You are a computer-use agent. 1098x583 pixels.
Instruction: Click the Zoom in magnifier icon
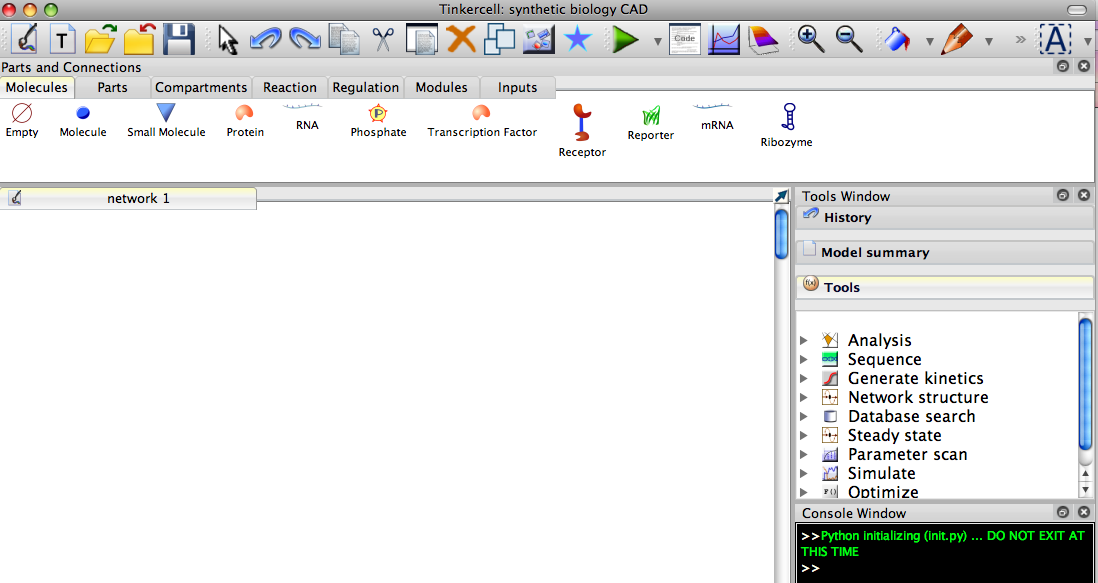pyautogui.click(x=811, y=40)
